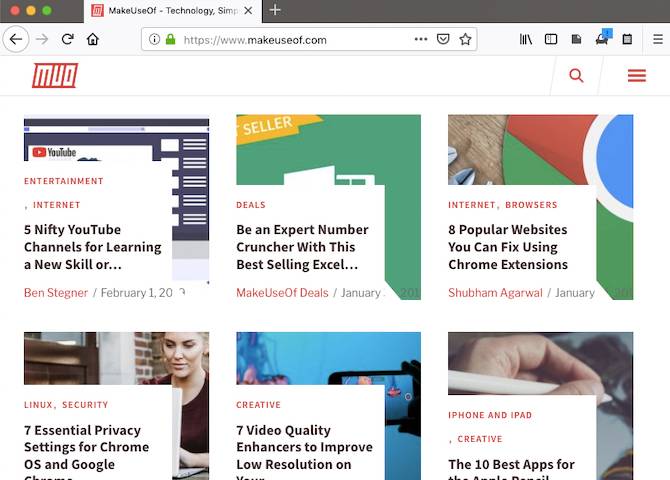This screenshot has width=670, height=480.
Task: Open a new browser tab
Action: click(275, 10)
